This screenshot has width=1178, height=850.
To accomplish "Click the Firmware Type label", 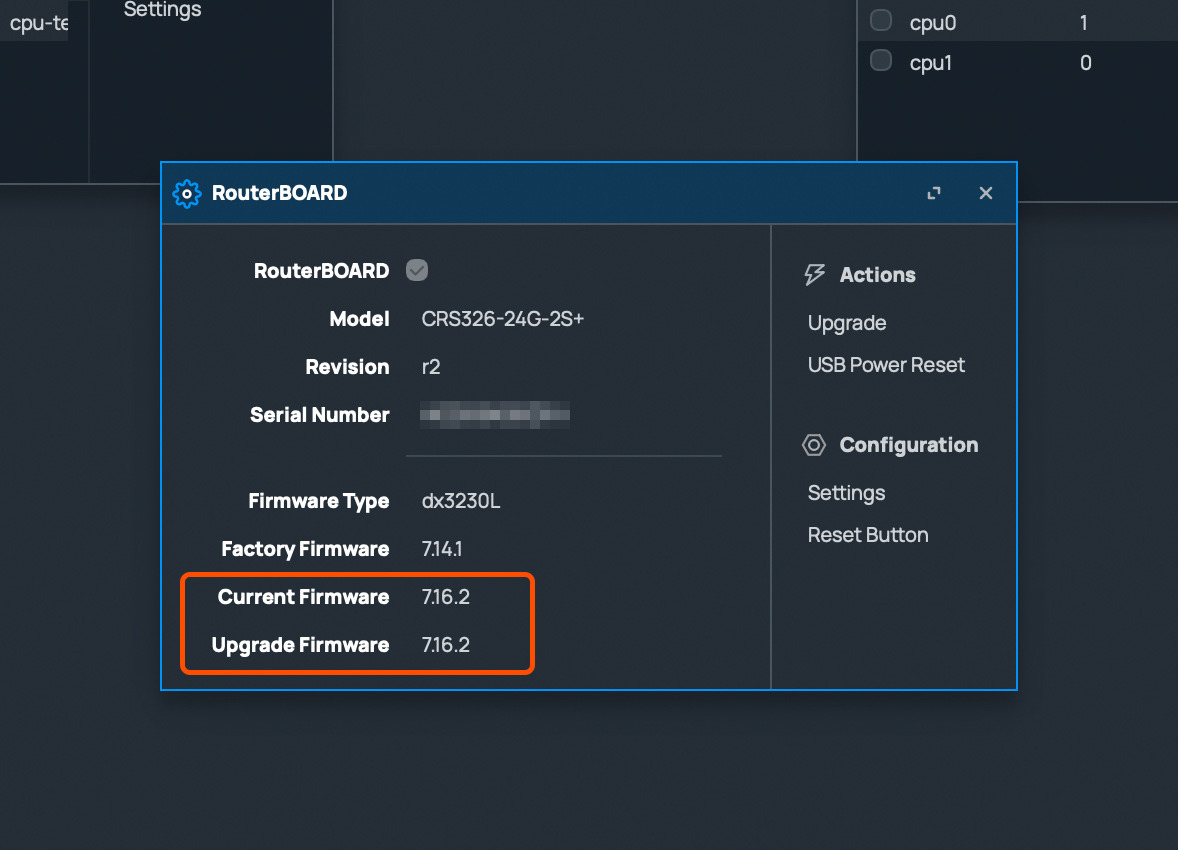I will (319, 501).
